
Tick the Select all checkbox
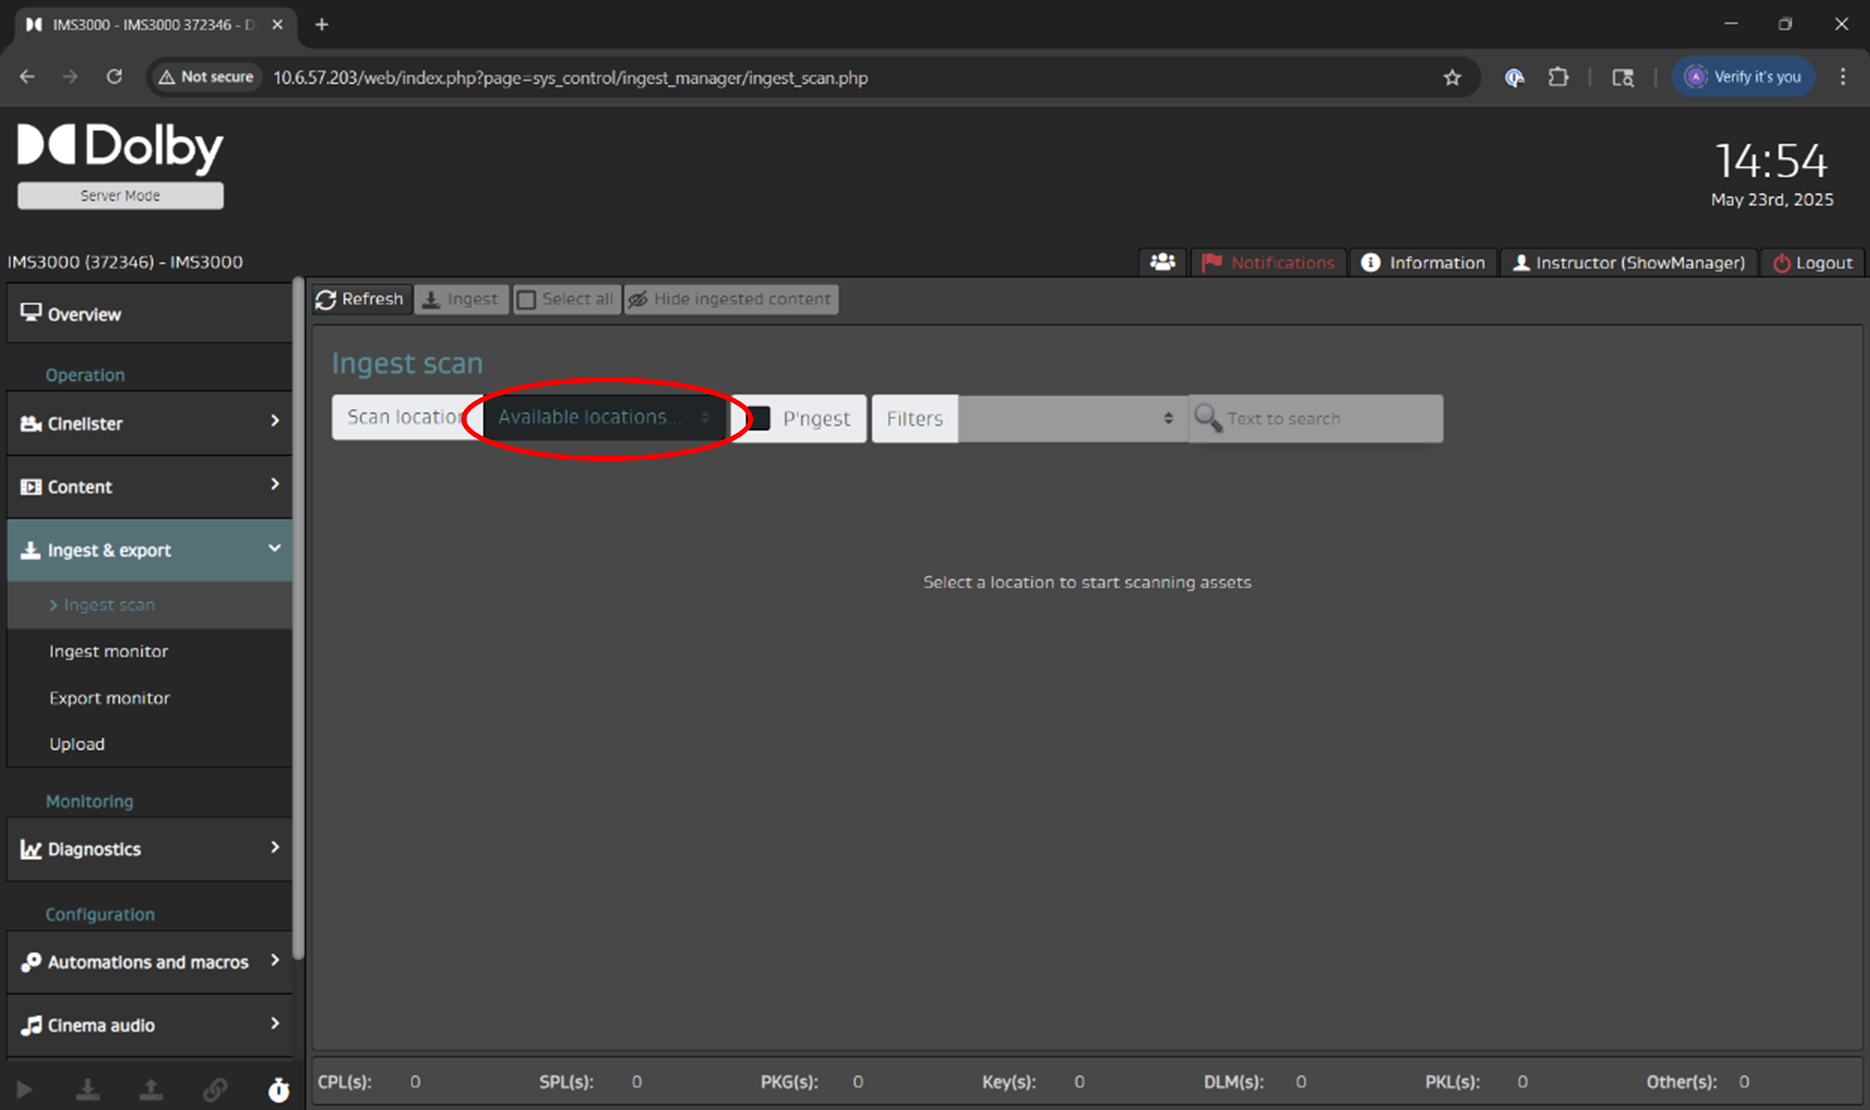coord(527,299)
